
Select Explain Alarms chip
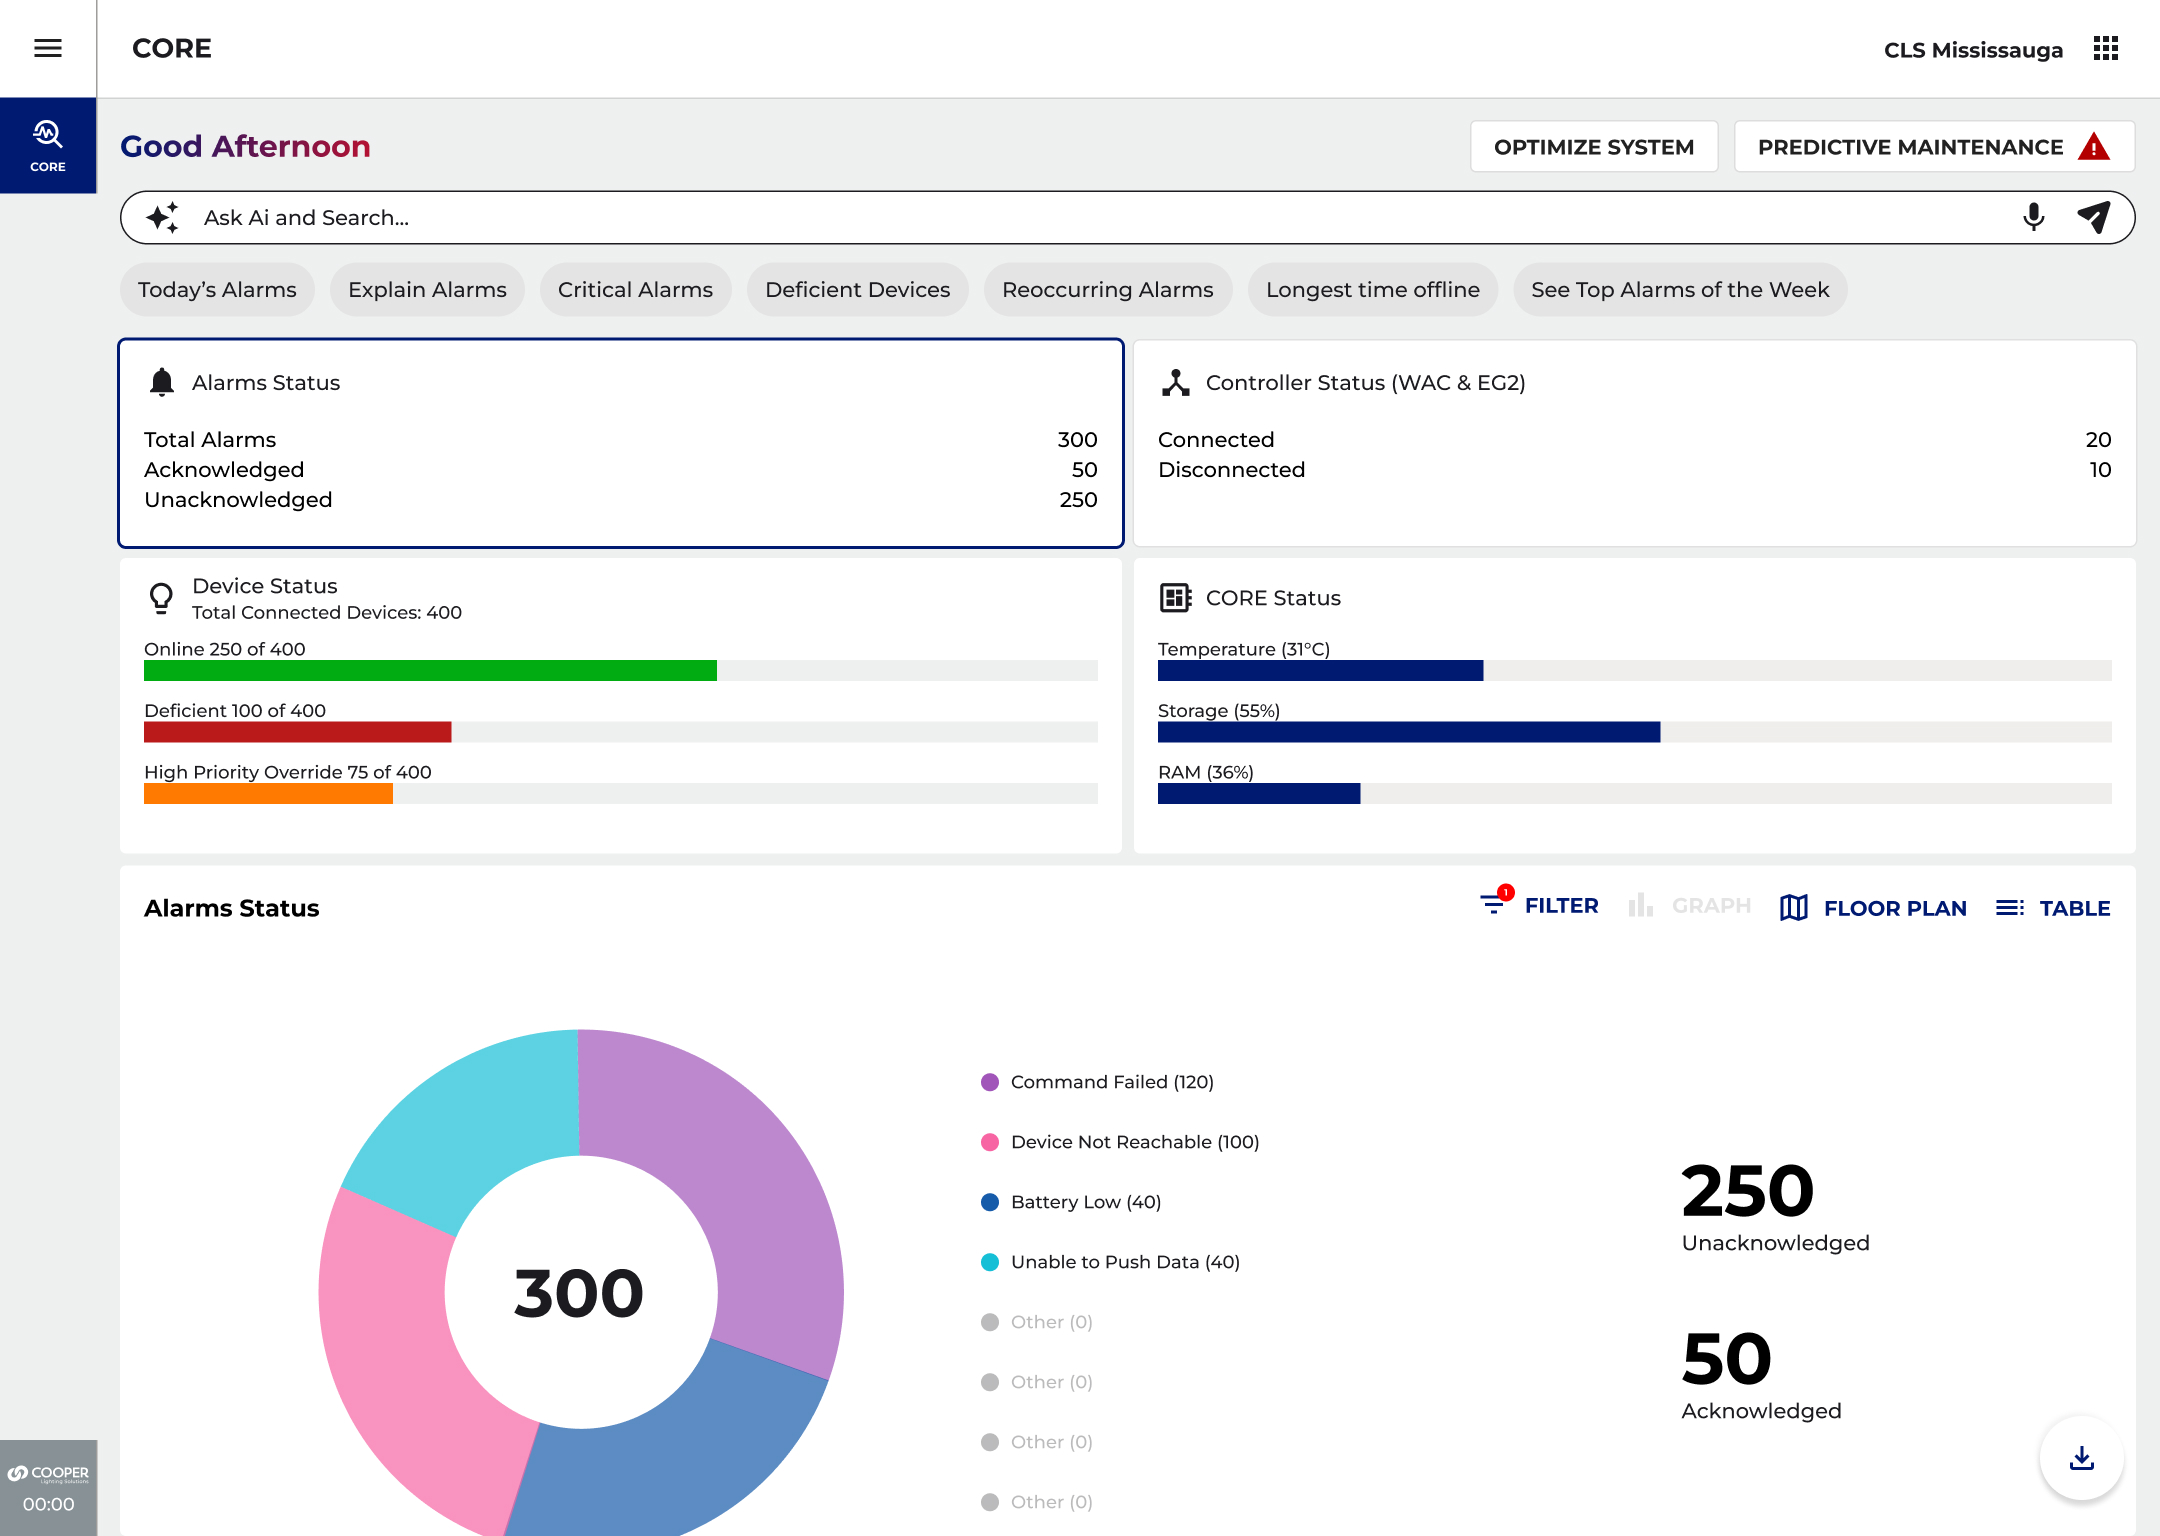click(x=427, y=290)
